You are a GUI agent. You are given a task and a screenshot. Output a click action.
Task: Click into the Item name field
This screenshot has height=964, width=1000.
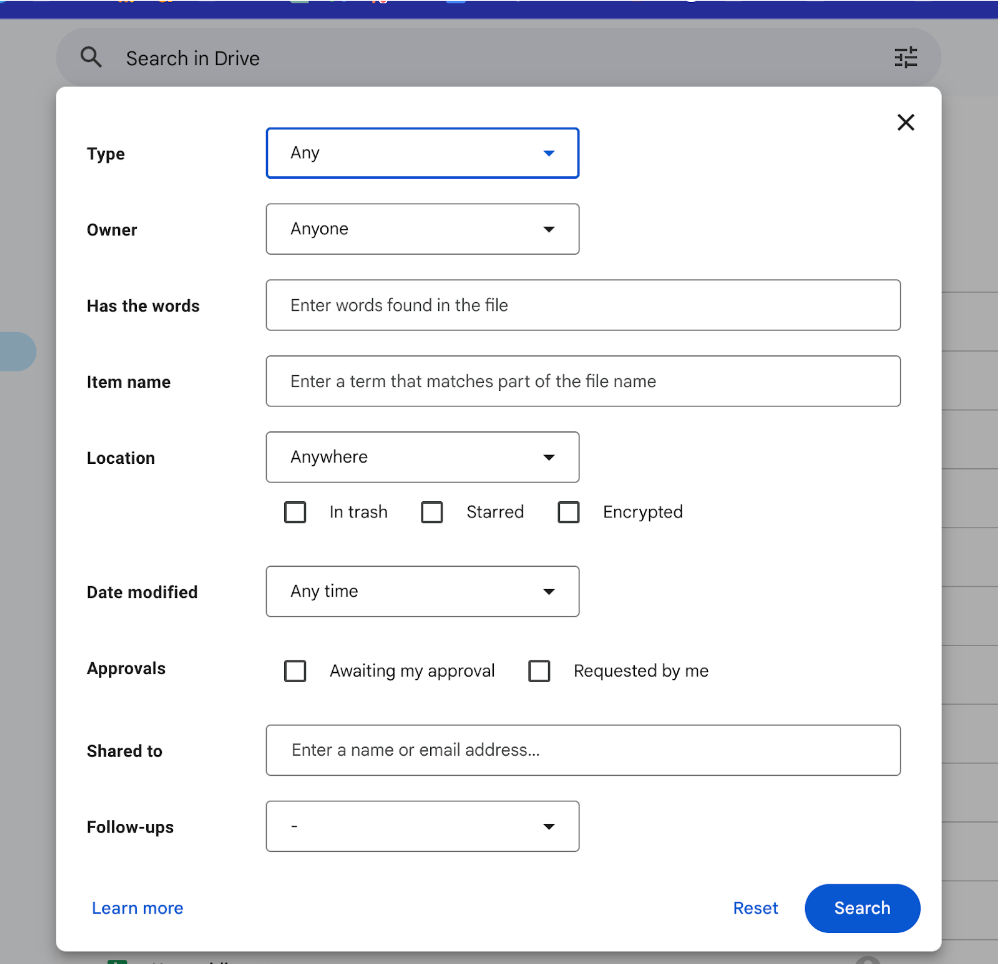pos(583,381)
